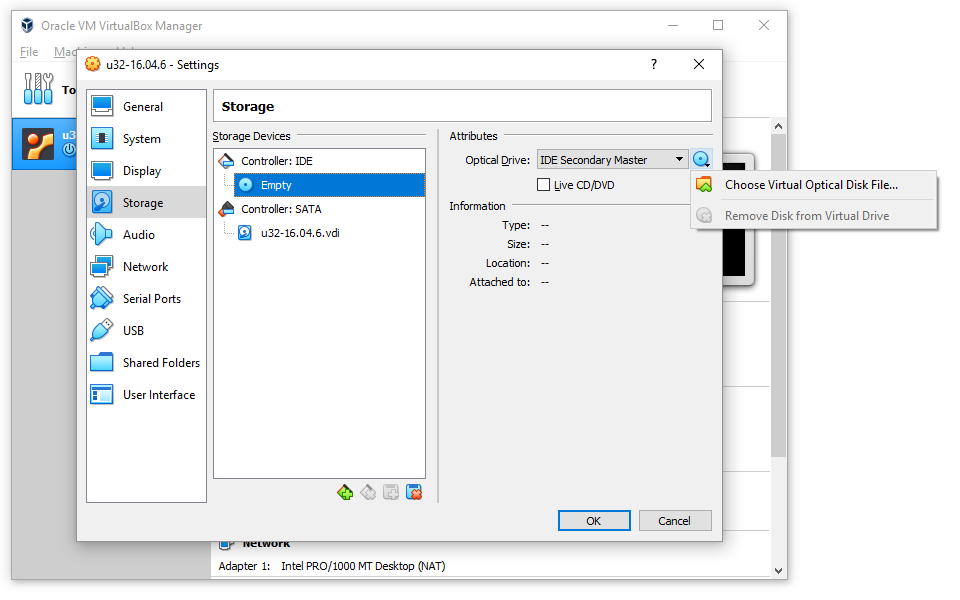This screenshot has height=600, width=960.
Task: Enable the Live CD/DVD checkbox
Action: (x=544, y=185)
